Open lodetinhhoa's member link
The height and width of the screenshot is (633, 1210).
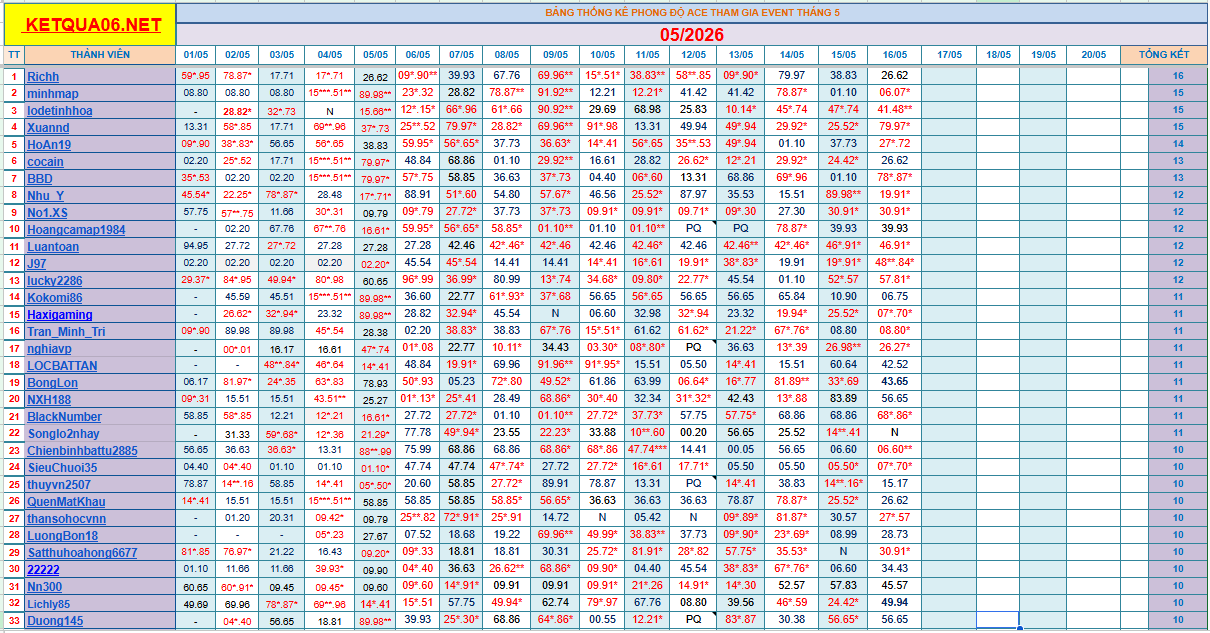tap(59, 110)
